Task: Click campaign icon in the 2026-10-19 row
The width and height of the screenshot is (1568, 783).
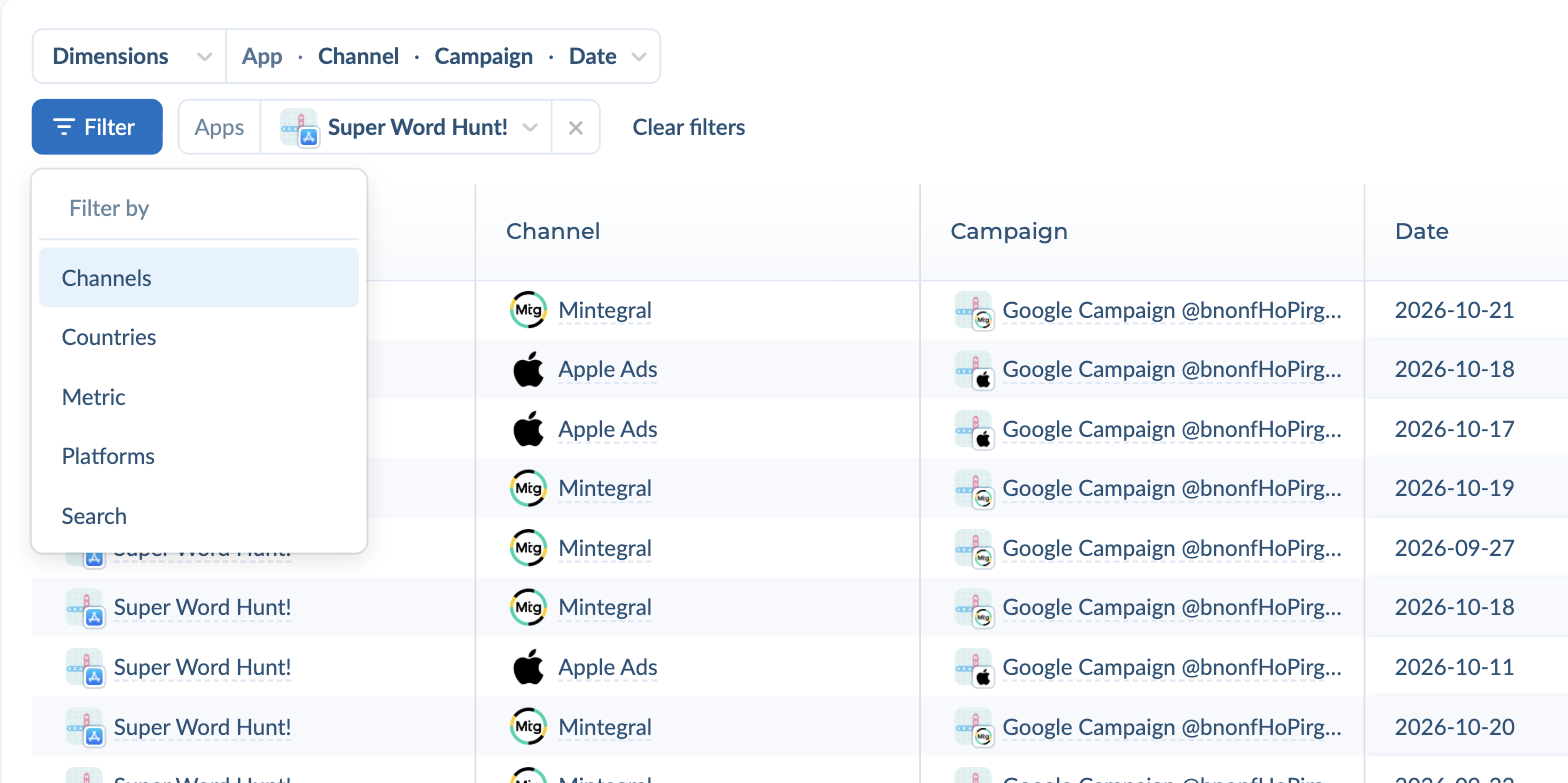Action: [974, 488]
